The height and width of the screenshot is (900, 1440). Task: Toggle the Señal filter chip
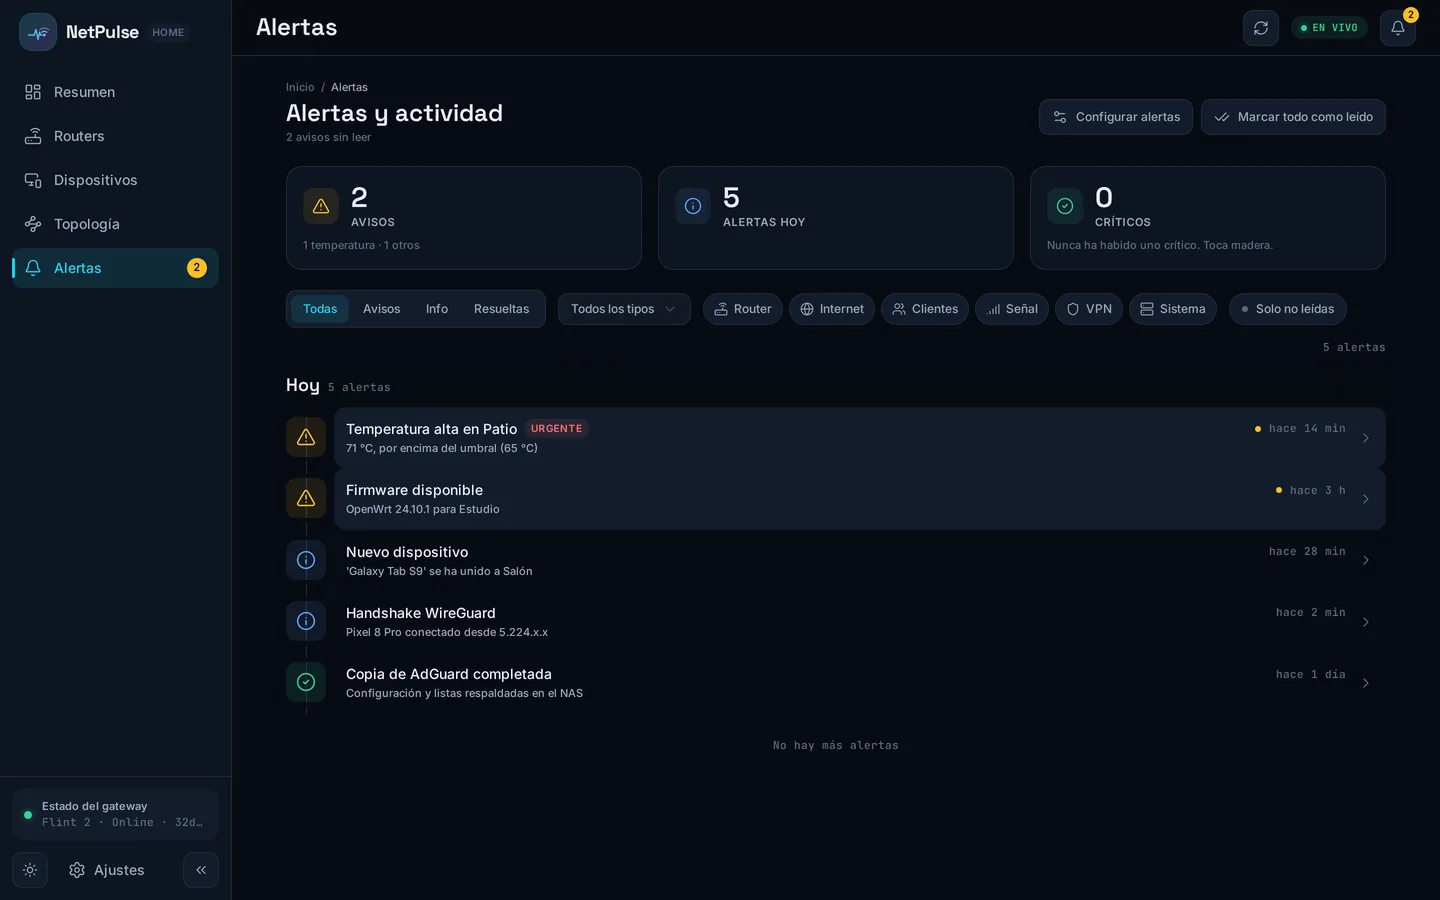coord(1012,309)
